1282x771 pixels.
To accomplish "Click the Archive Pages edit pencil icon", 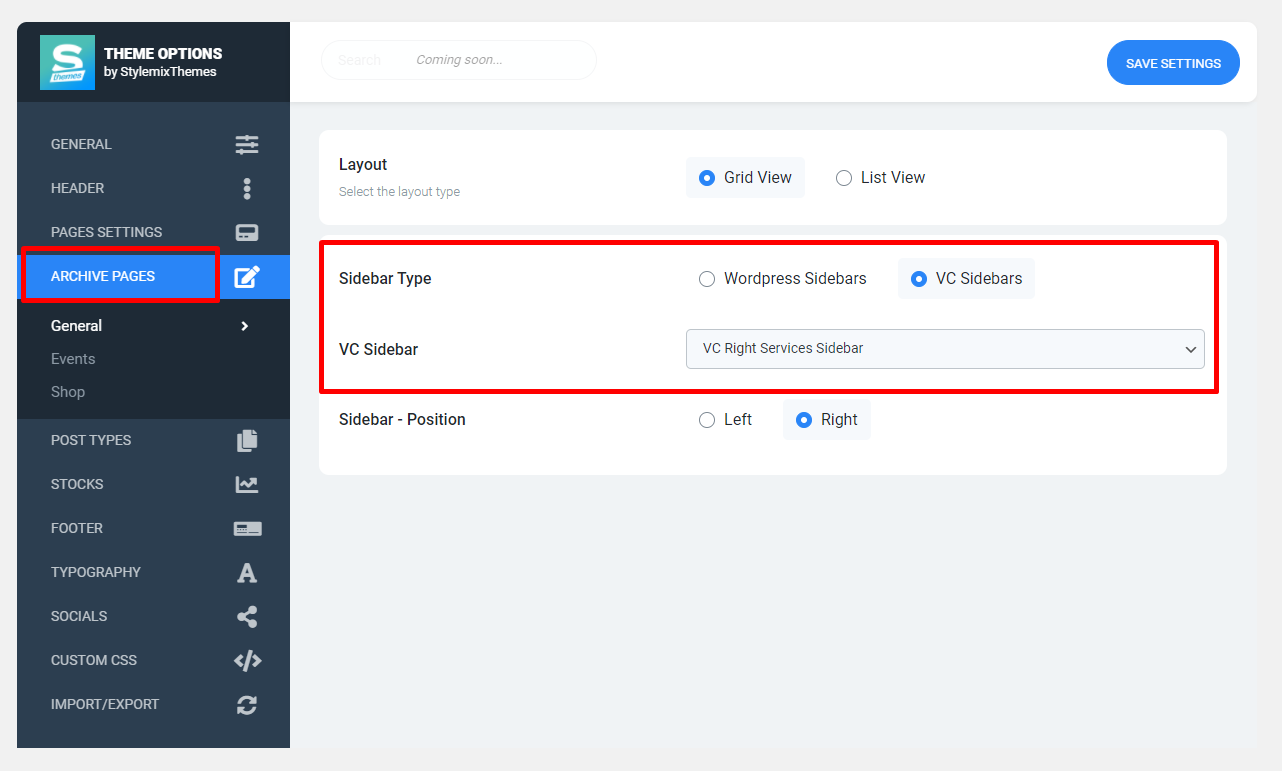I will 247,277.
